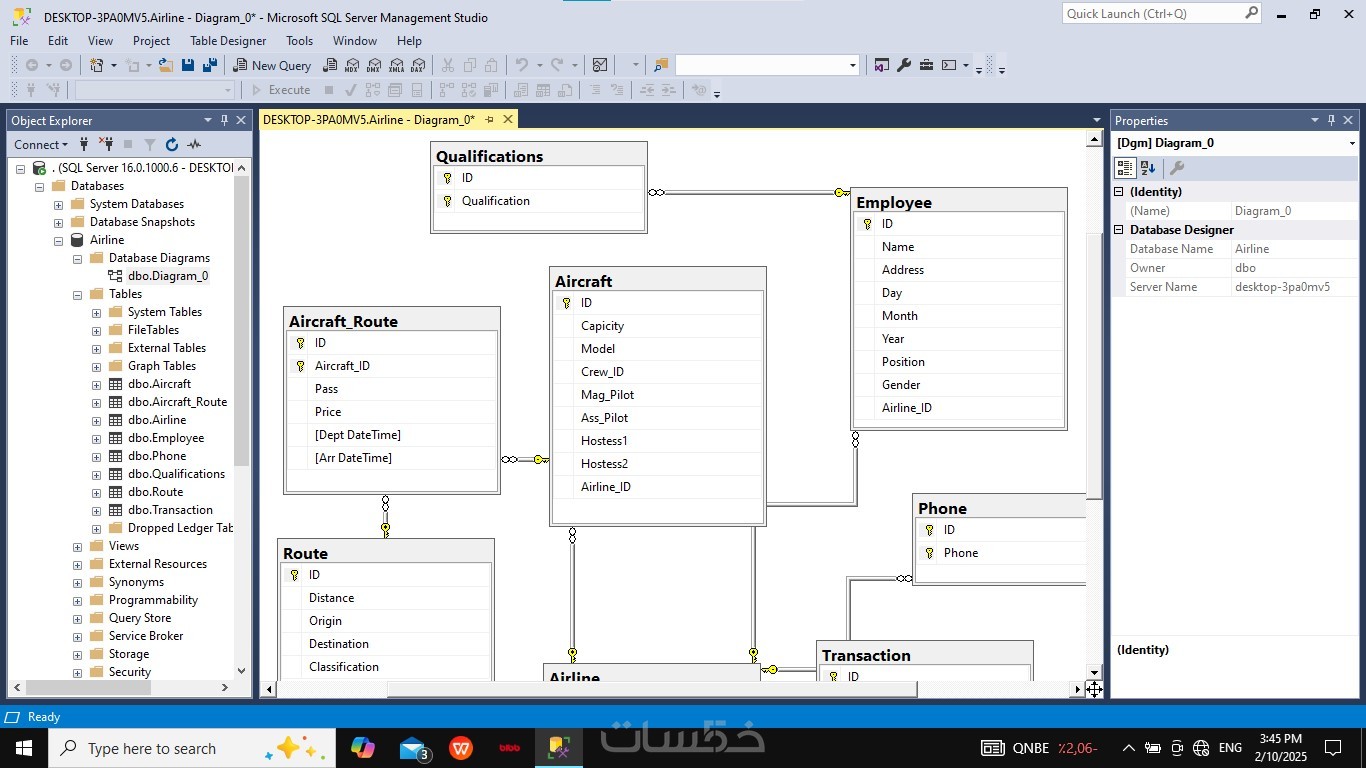
Task: Click the Save icon in main toolbar
Action: (188, 65)
